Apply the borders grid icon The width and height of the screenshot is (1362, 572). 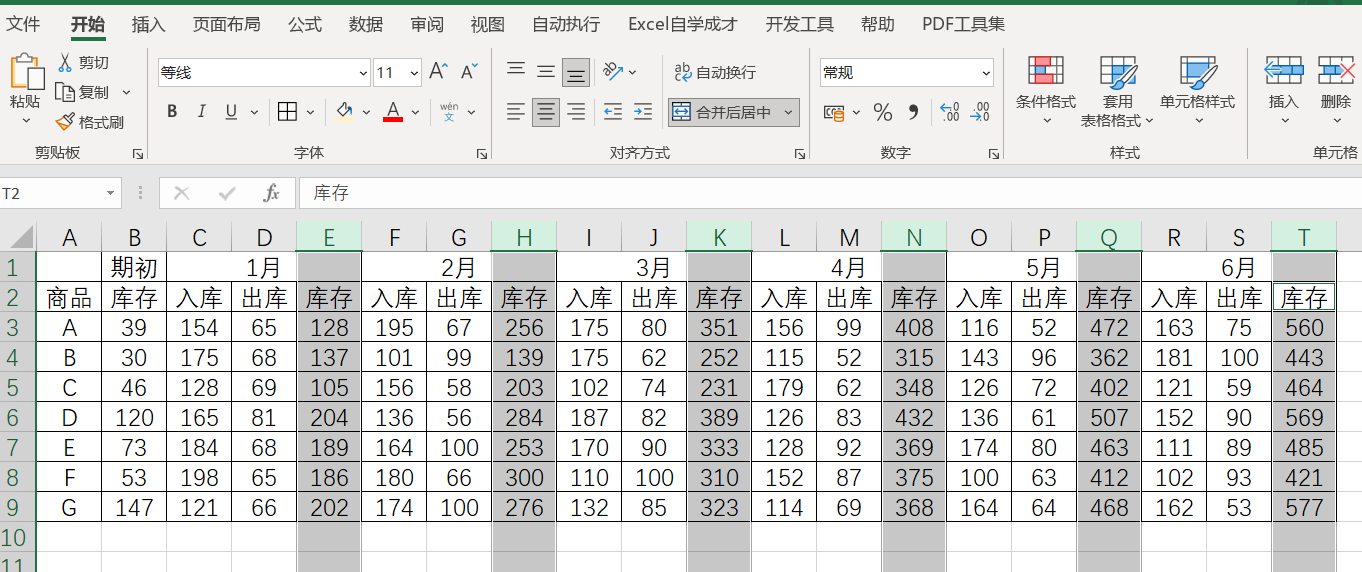point(288,111)
